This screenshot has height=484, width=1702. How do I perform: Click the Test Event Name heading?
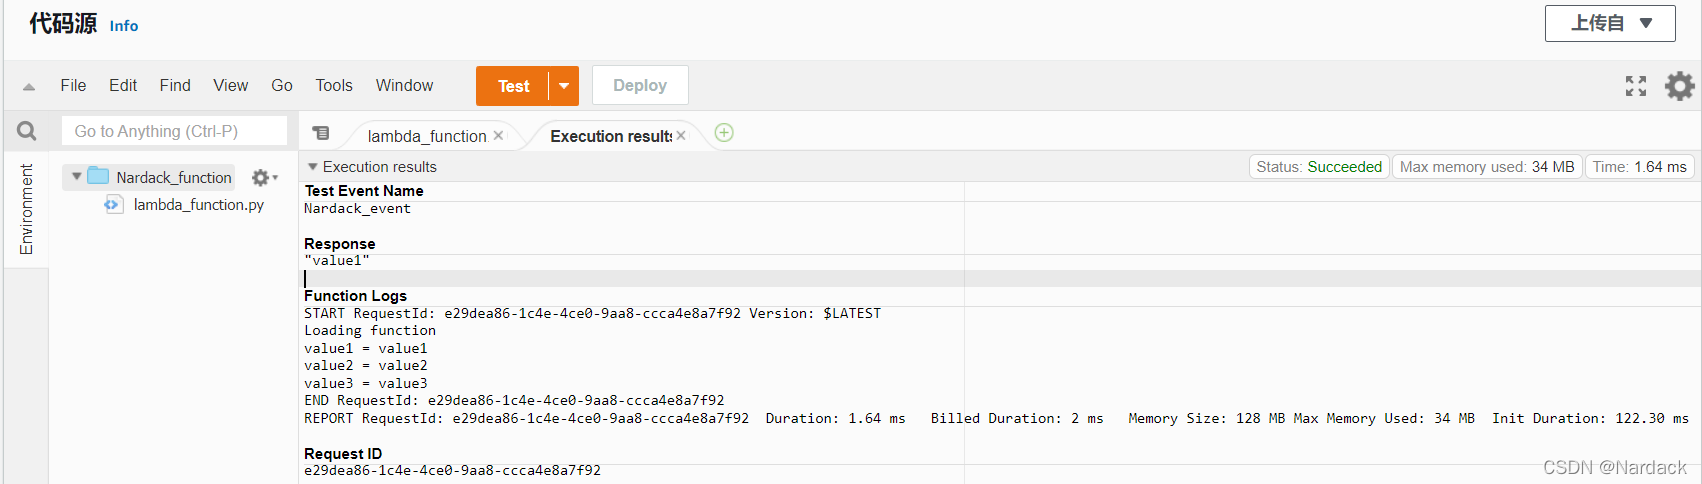[364, 191]
